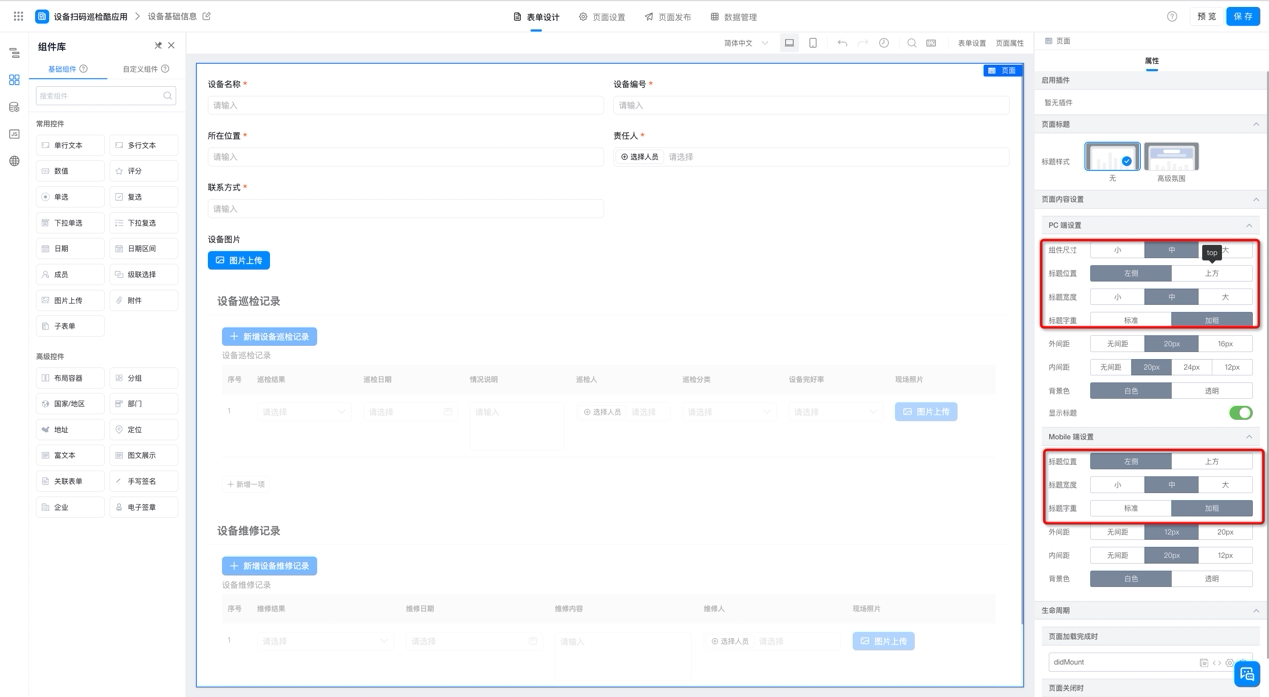Click the blue 保存 button
The height and width of the screenshot is (697, 1269).
[1243, 17]
